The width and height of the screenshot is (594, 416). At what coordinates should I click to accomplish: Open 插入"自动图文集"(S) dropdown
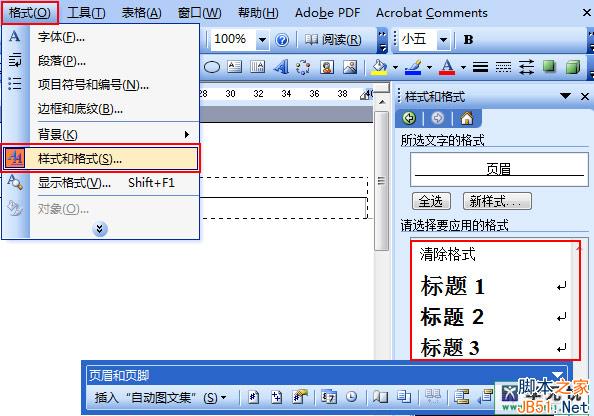[x=160, y=397]
